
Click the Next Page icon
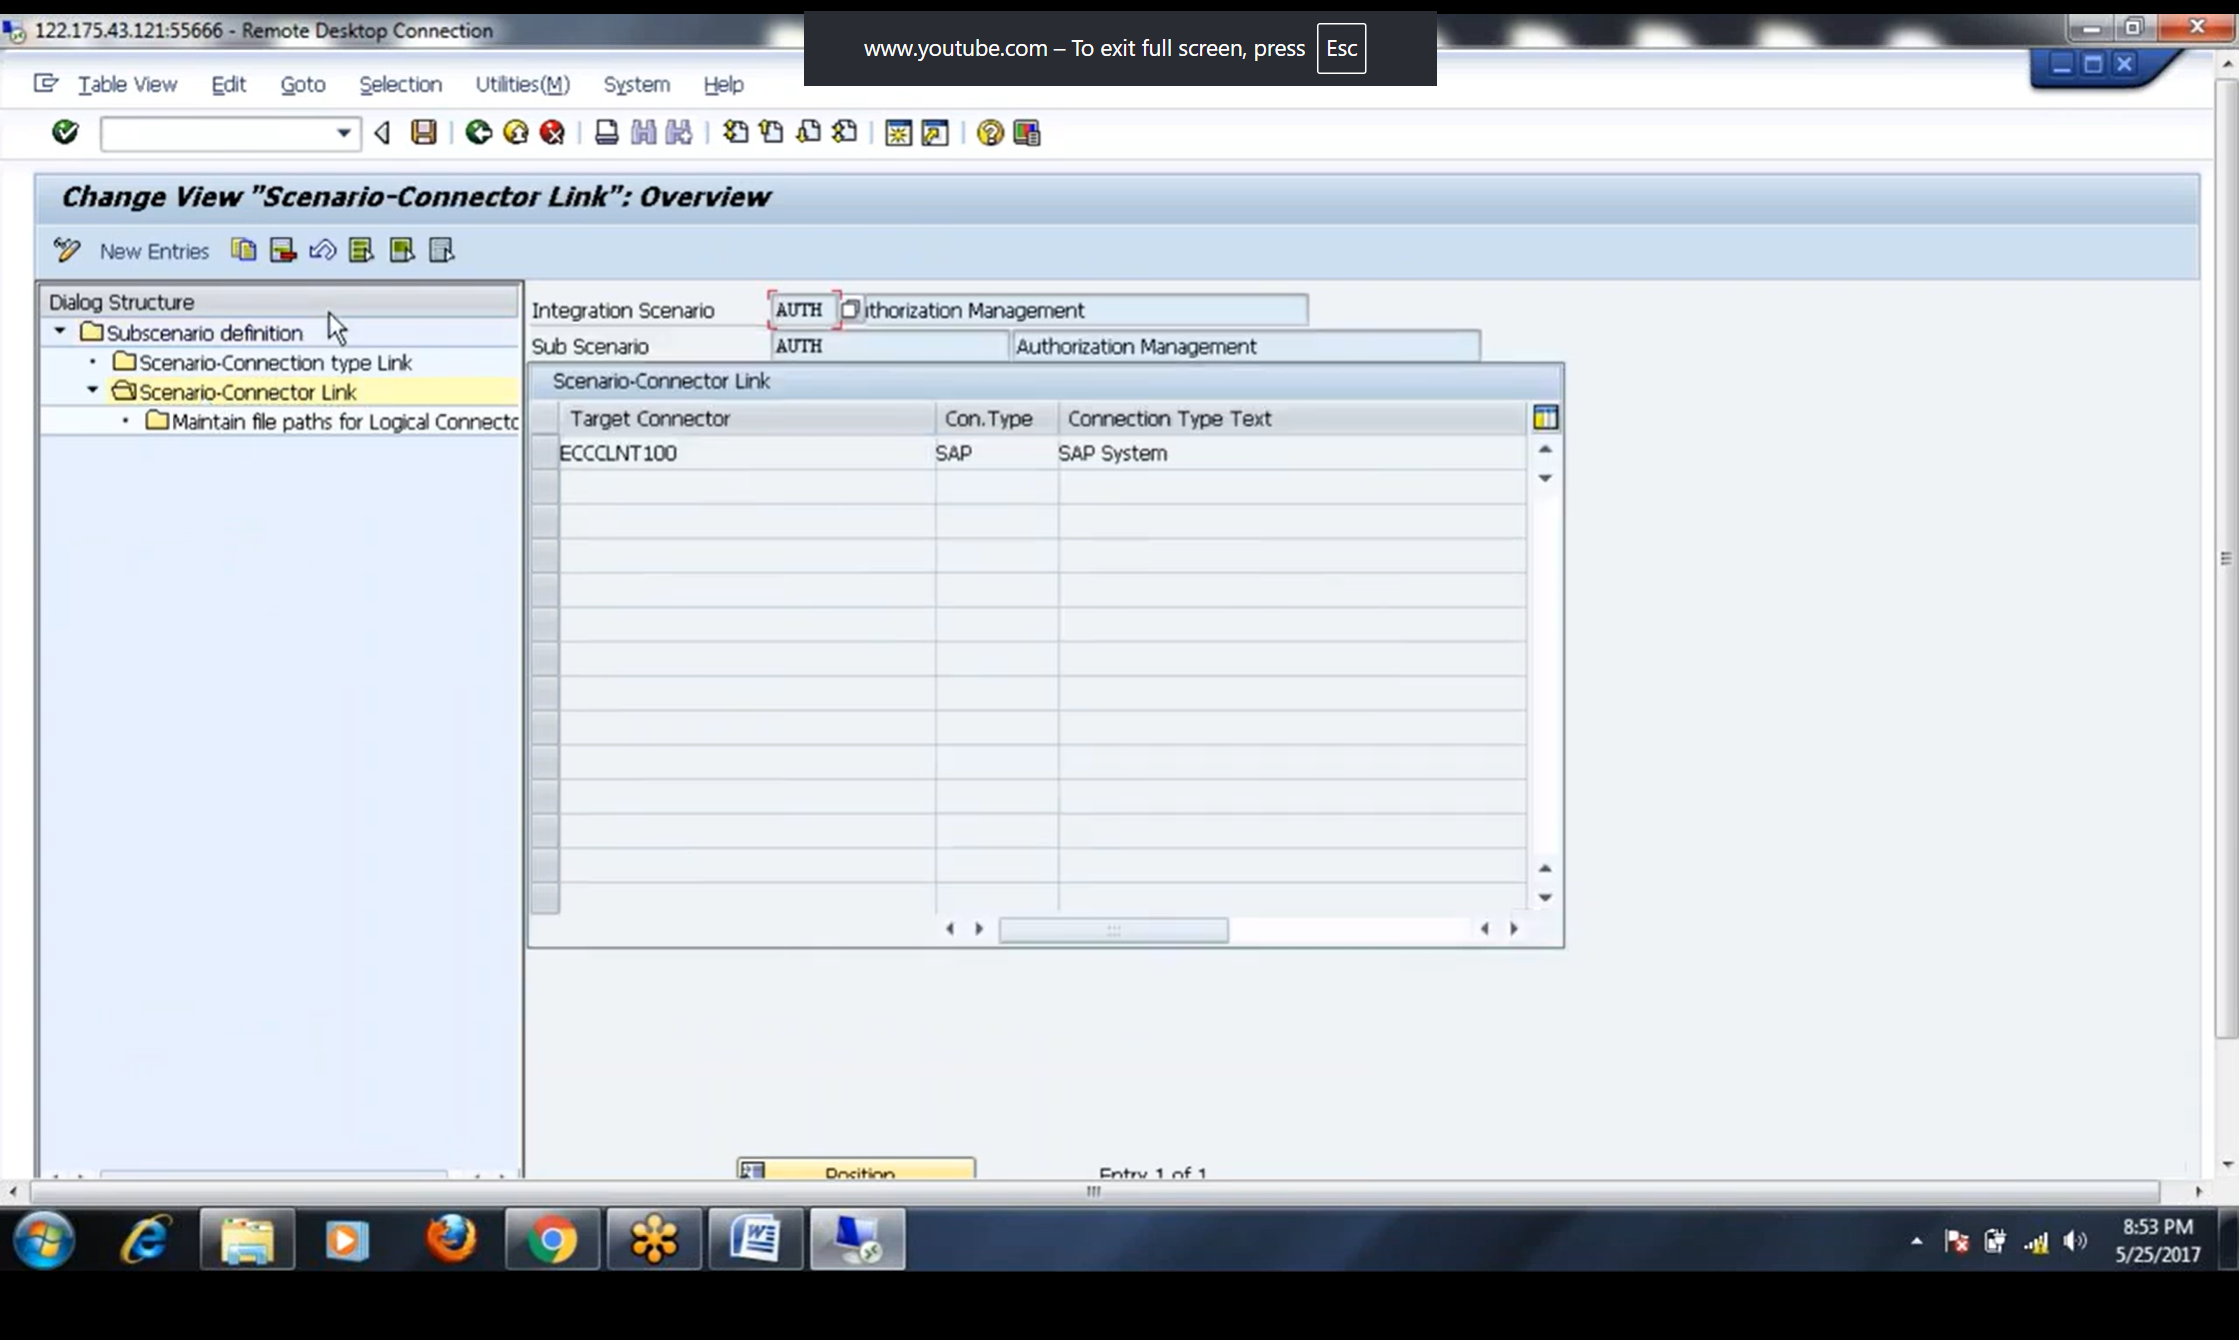click(808, 132)
